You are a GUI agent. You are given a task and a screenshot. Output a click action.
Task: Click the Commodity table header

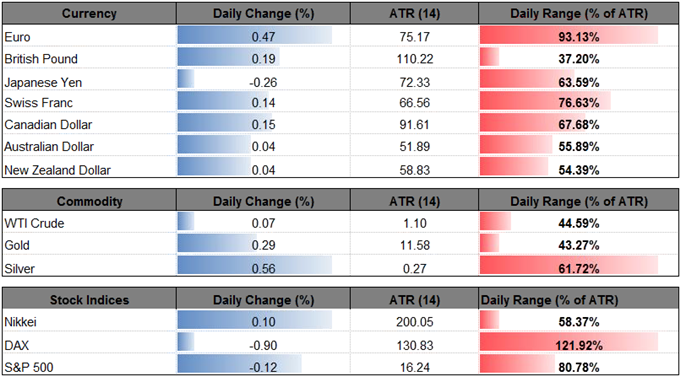[x=89, y=201]
